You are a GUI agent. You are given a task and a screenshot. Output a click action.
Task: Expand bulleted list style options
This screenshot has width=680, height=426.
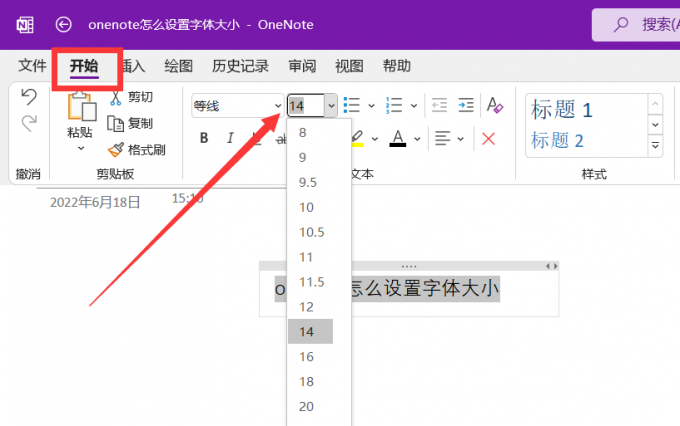tap(371, 105)
